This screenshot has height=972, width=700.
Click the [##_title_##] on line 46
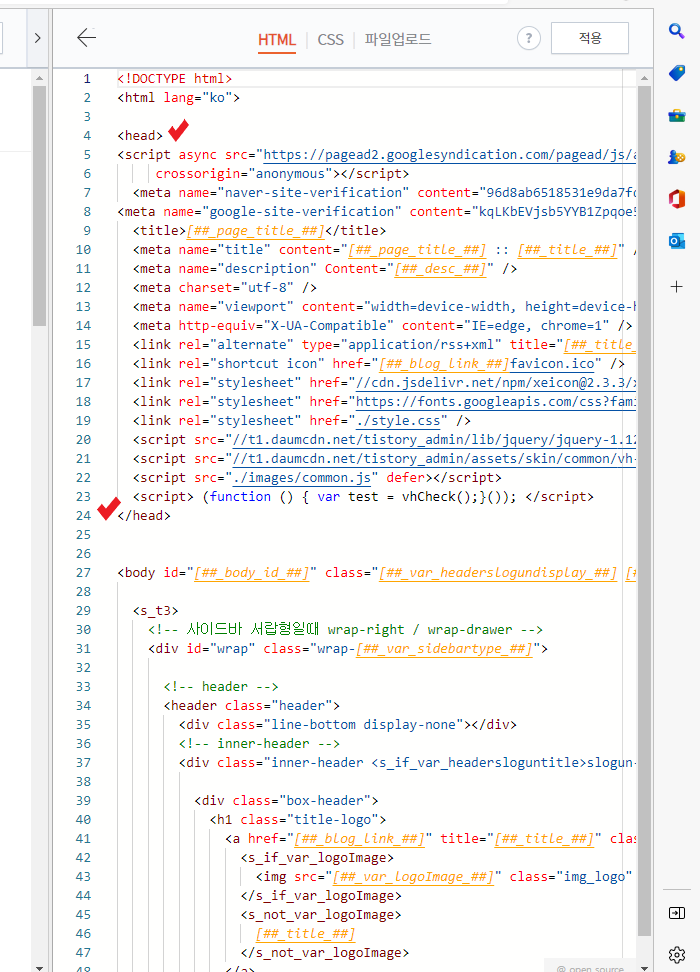(x=306, y=934)
